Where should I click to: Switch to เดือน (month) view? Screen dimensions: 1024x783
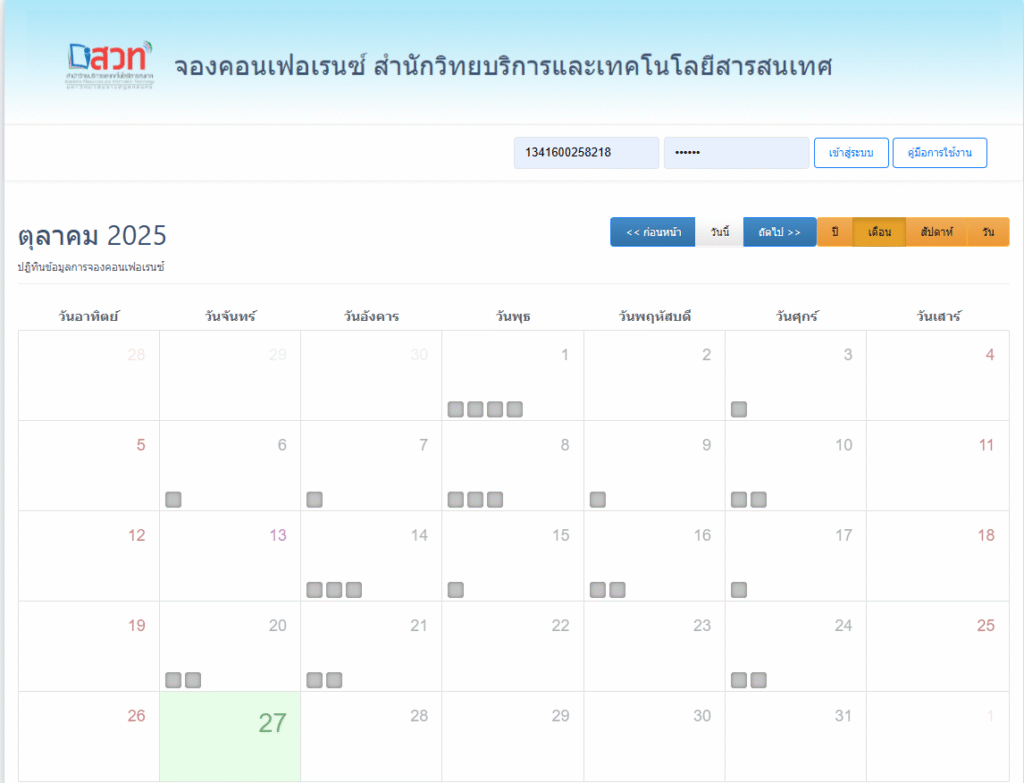pos(879,232)
